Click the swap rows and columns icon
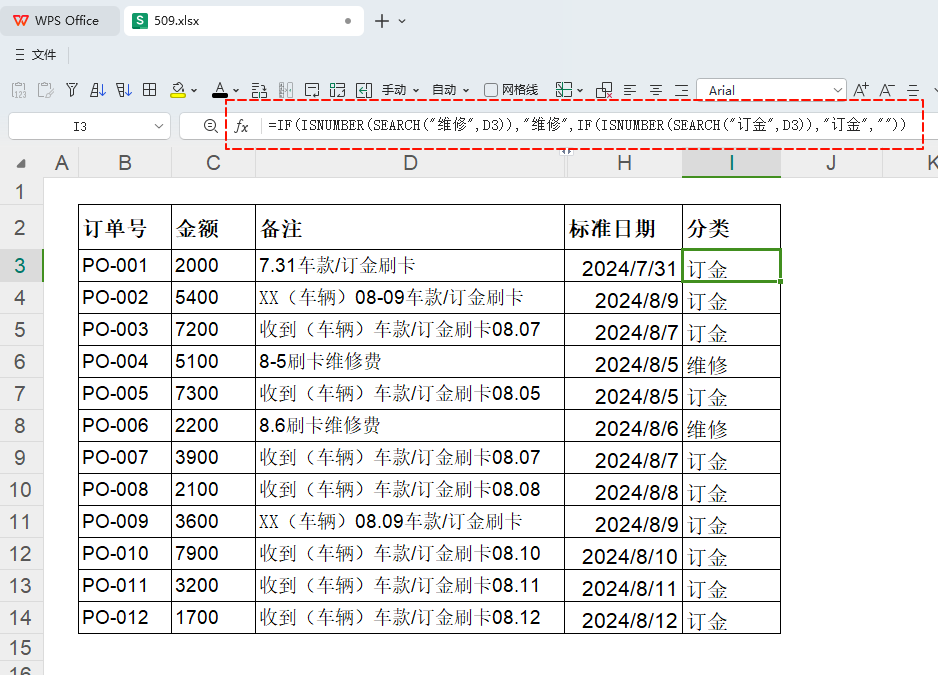Image resolution: width=938 pixels, height=675 pixels. click(x=259, y=90)
